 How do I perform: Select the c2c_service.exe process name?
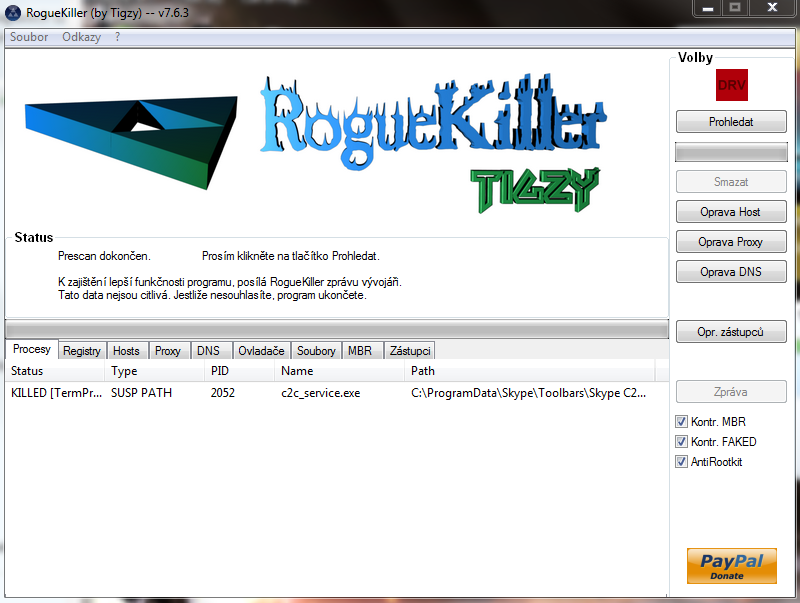click(320, 393)
